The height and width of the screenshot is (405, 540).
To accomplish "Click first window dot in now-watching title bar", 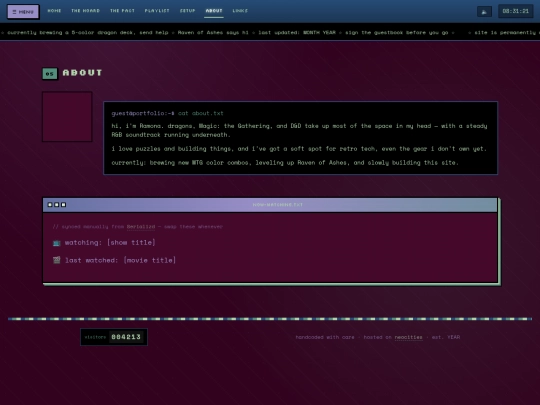I will 50,205.
